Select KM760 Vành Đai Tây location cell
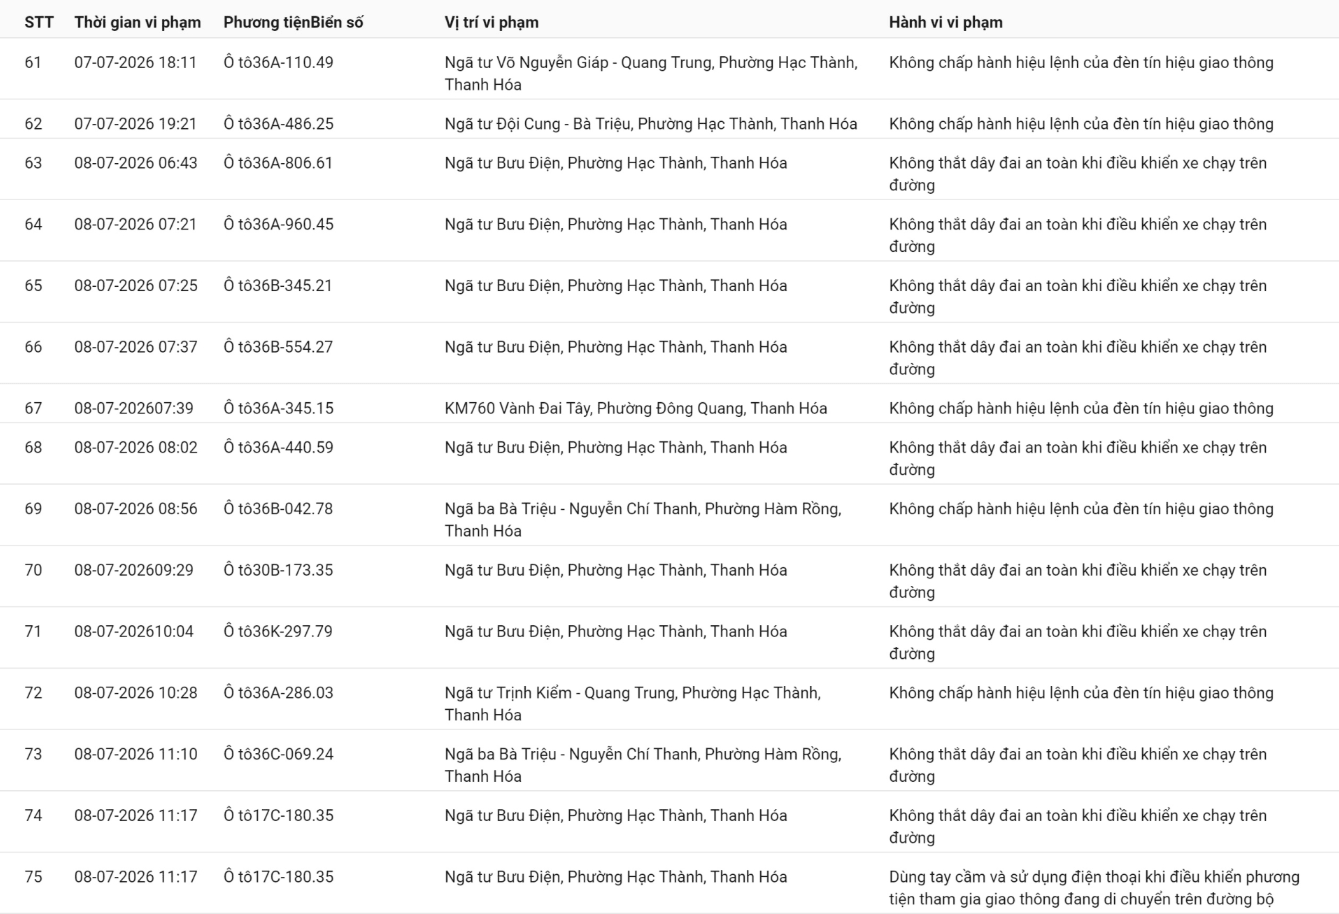 point(636,408)
